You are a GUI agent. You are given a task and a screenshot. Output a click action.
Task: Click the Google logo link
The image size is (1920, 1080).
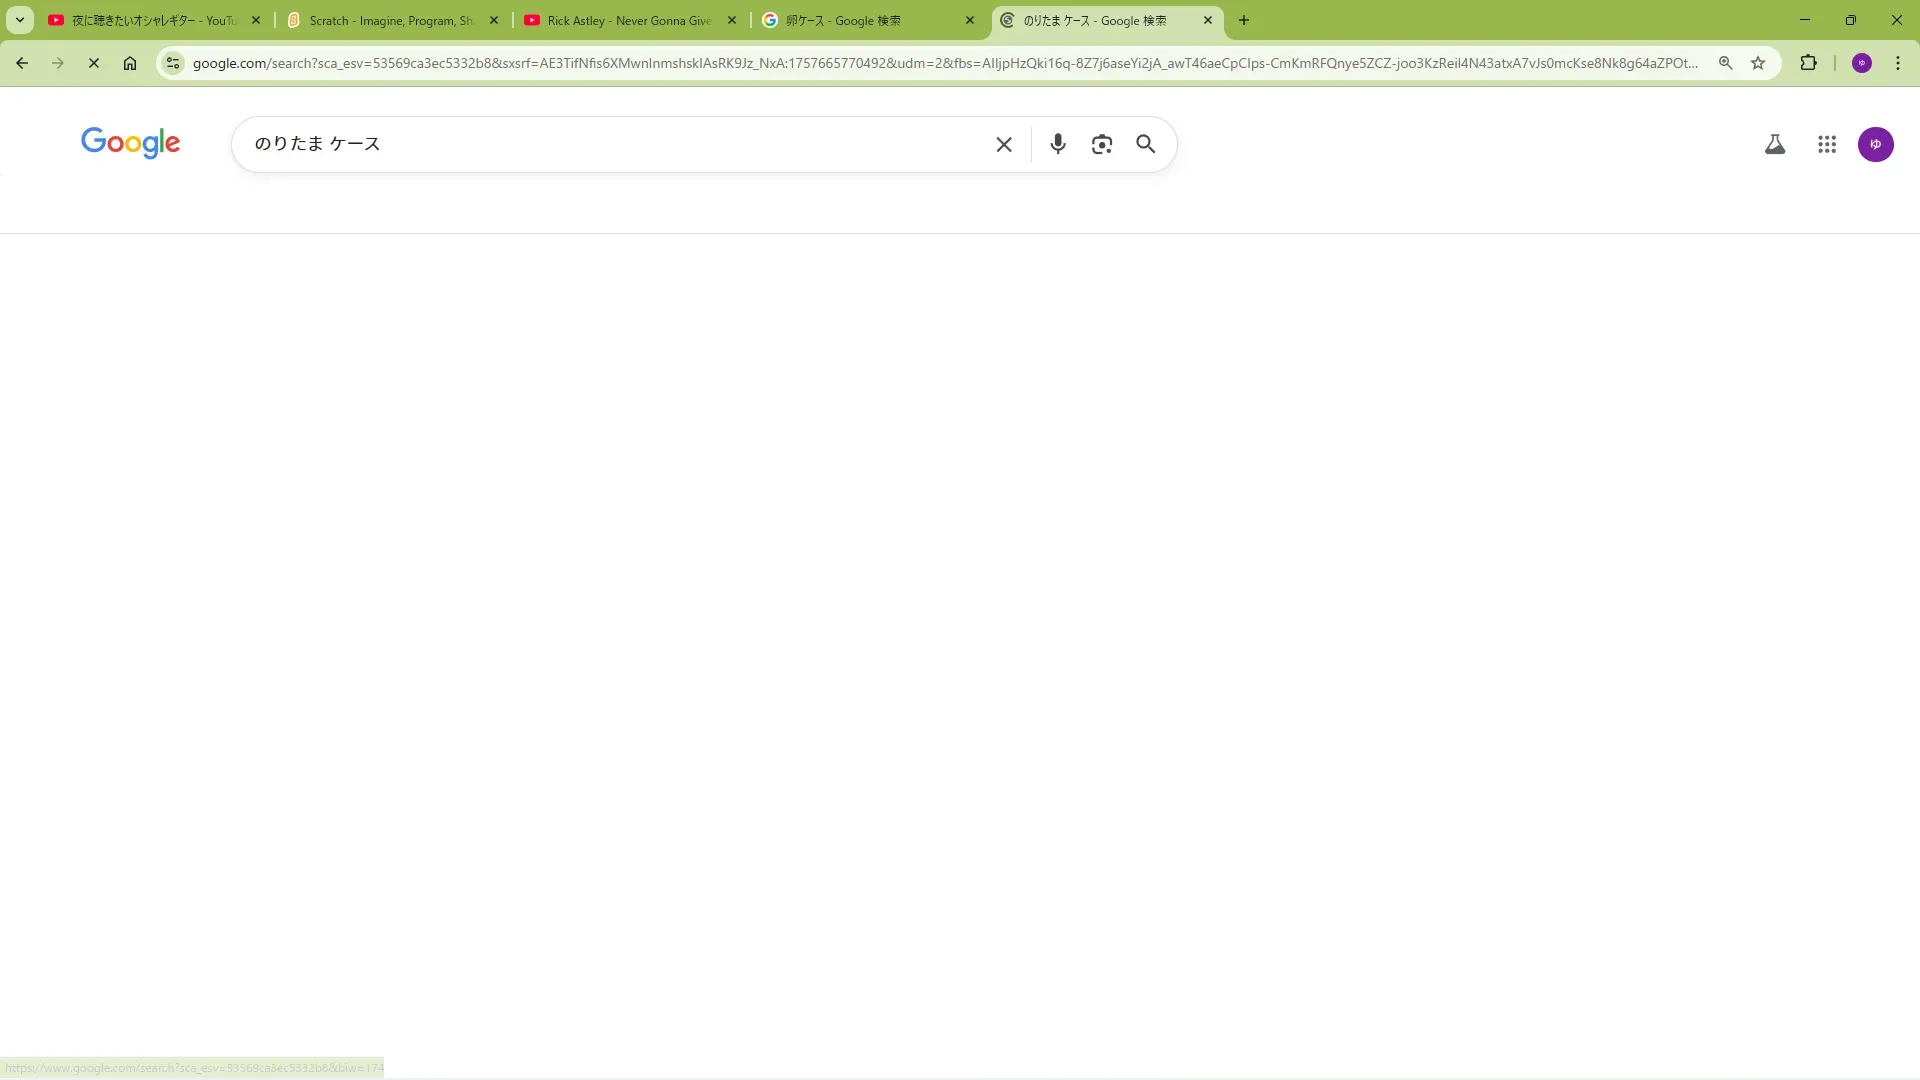[x=131, y=143]
